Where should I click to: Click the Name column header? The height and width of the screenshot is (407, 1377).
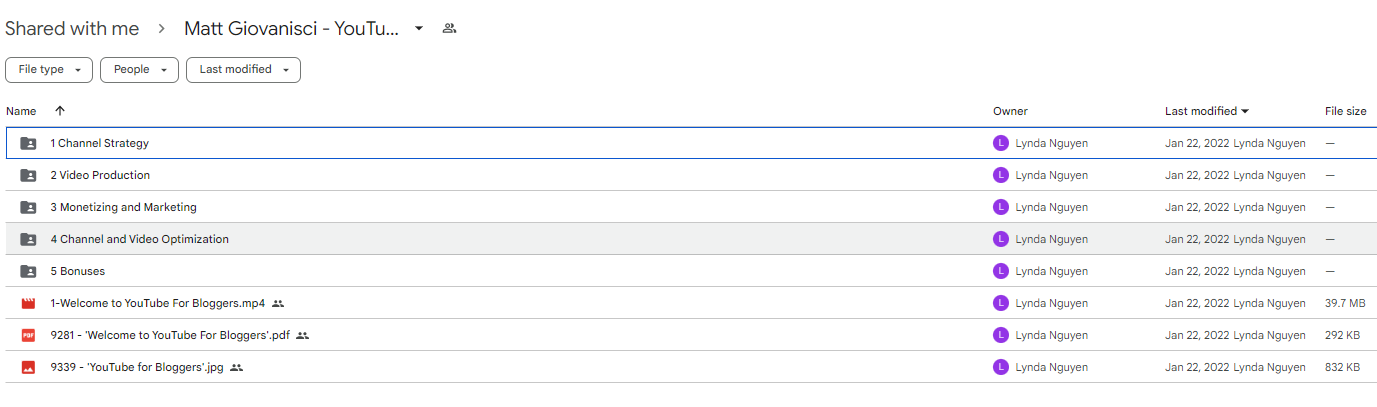coord(21,111)
